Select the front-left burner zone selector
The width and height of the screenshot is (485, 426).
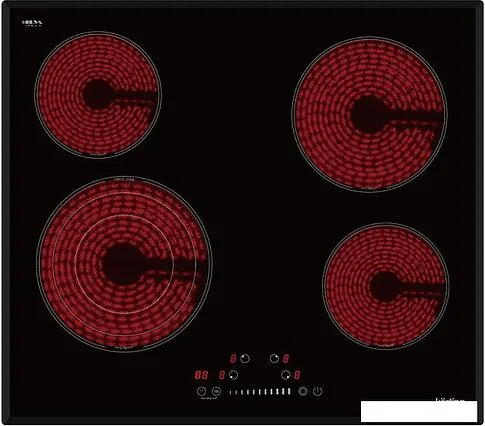233,375
